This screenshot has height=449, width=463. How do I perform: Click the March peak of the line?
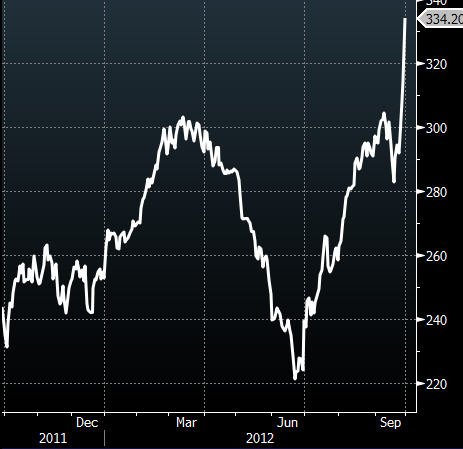tap(183, 117)
